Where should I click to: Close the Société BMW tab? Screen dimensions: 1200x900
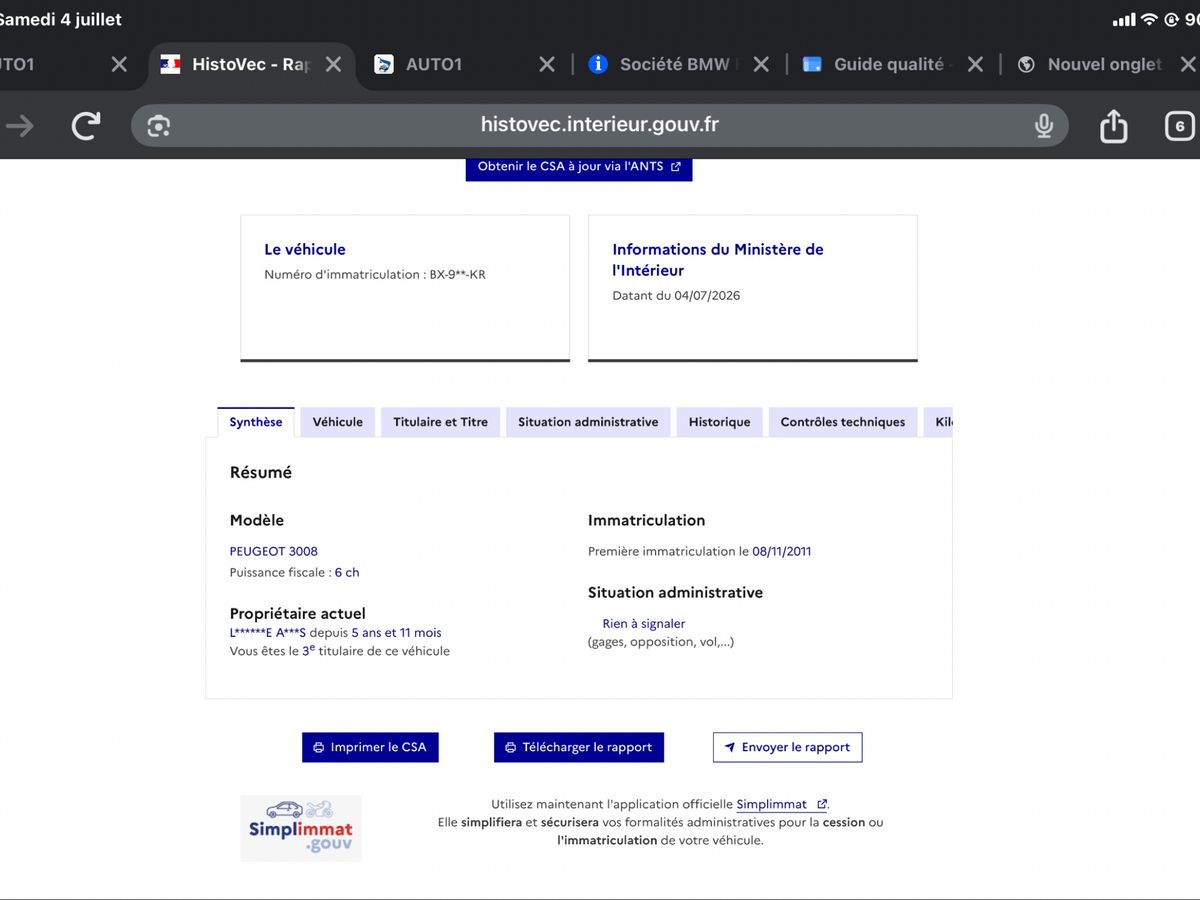point(761,64)
